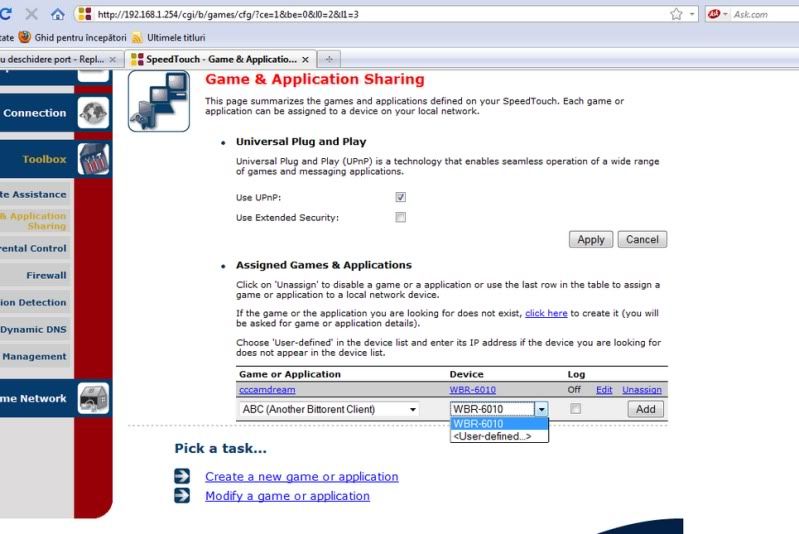Click the browser stop loading X icon
The height and width of the screenshot is (534, 799).
pyautogui.click(x=34, y=15)
